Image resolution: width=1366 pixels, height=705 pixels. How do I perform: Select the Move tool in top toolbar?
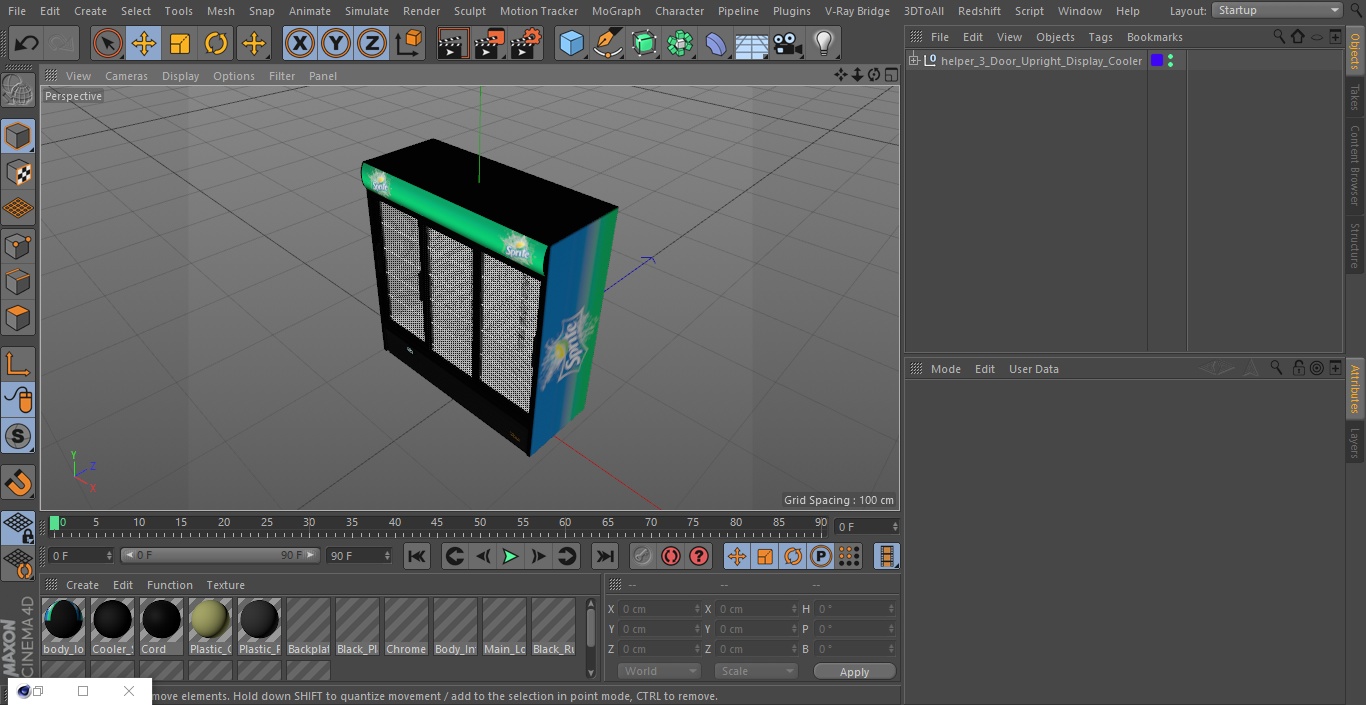coord(144,43)
